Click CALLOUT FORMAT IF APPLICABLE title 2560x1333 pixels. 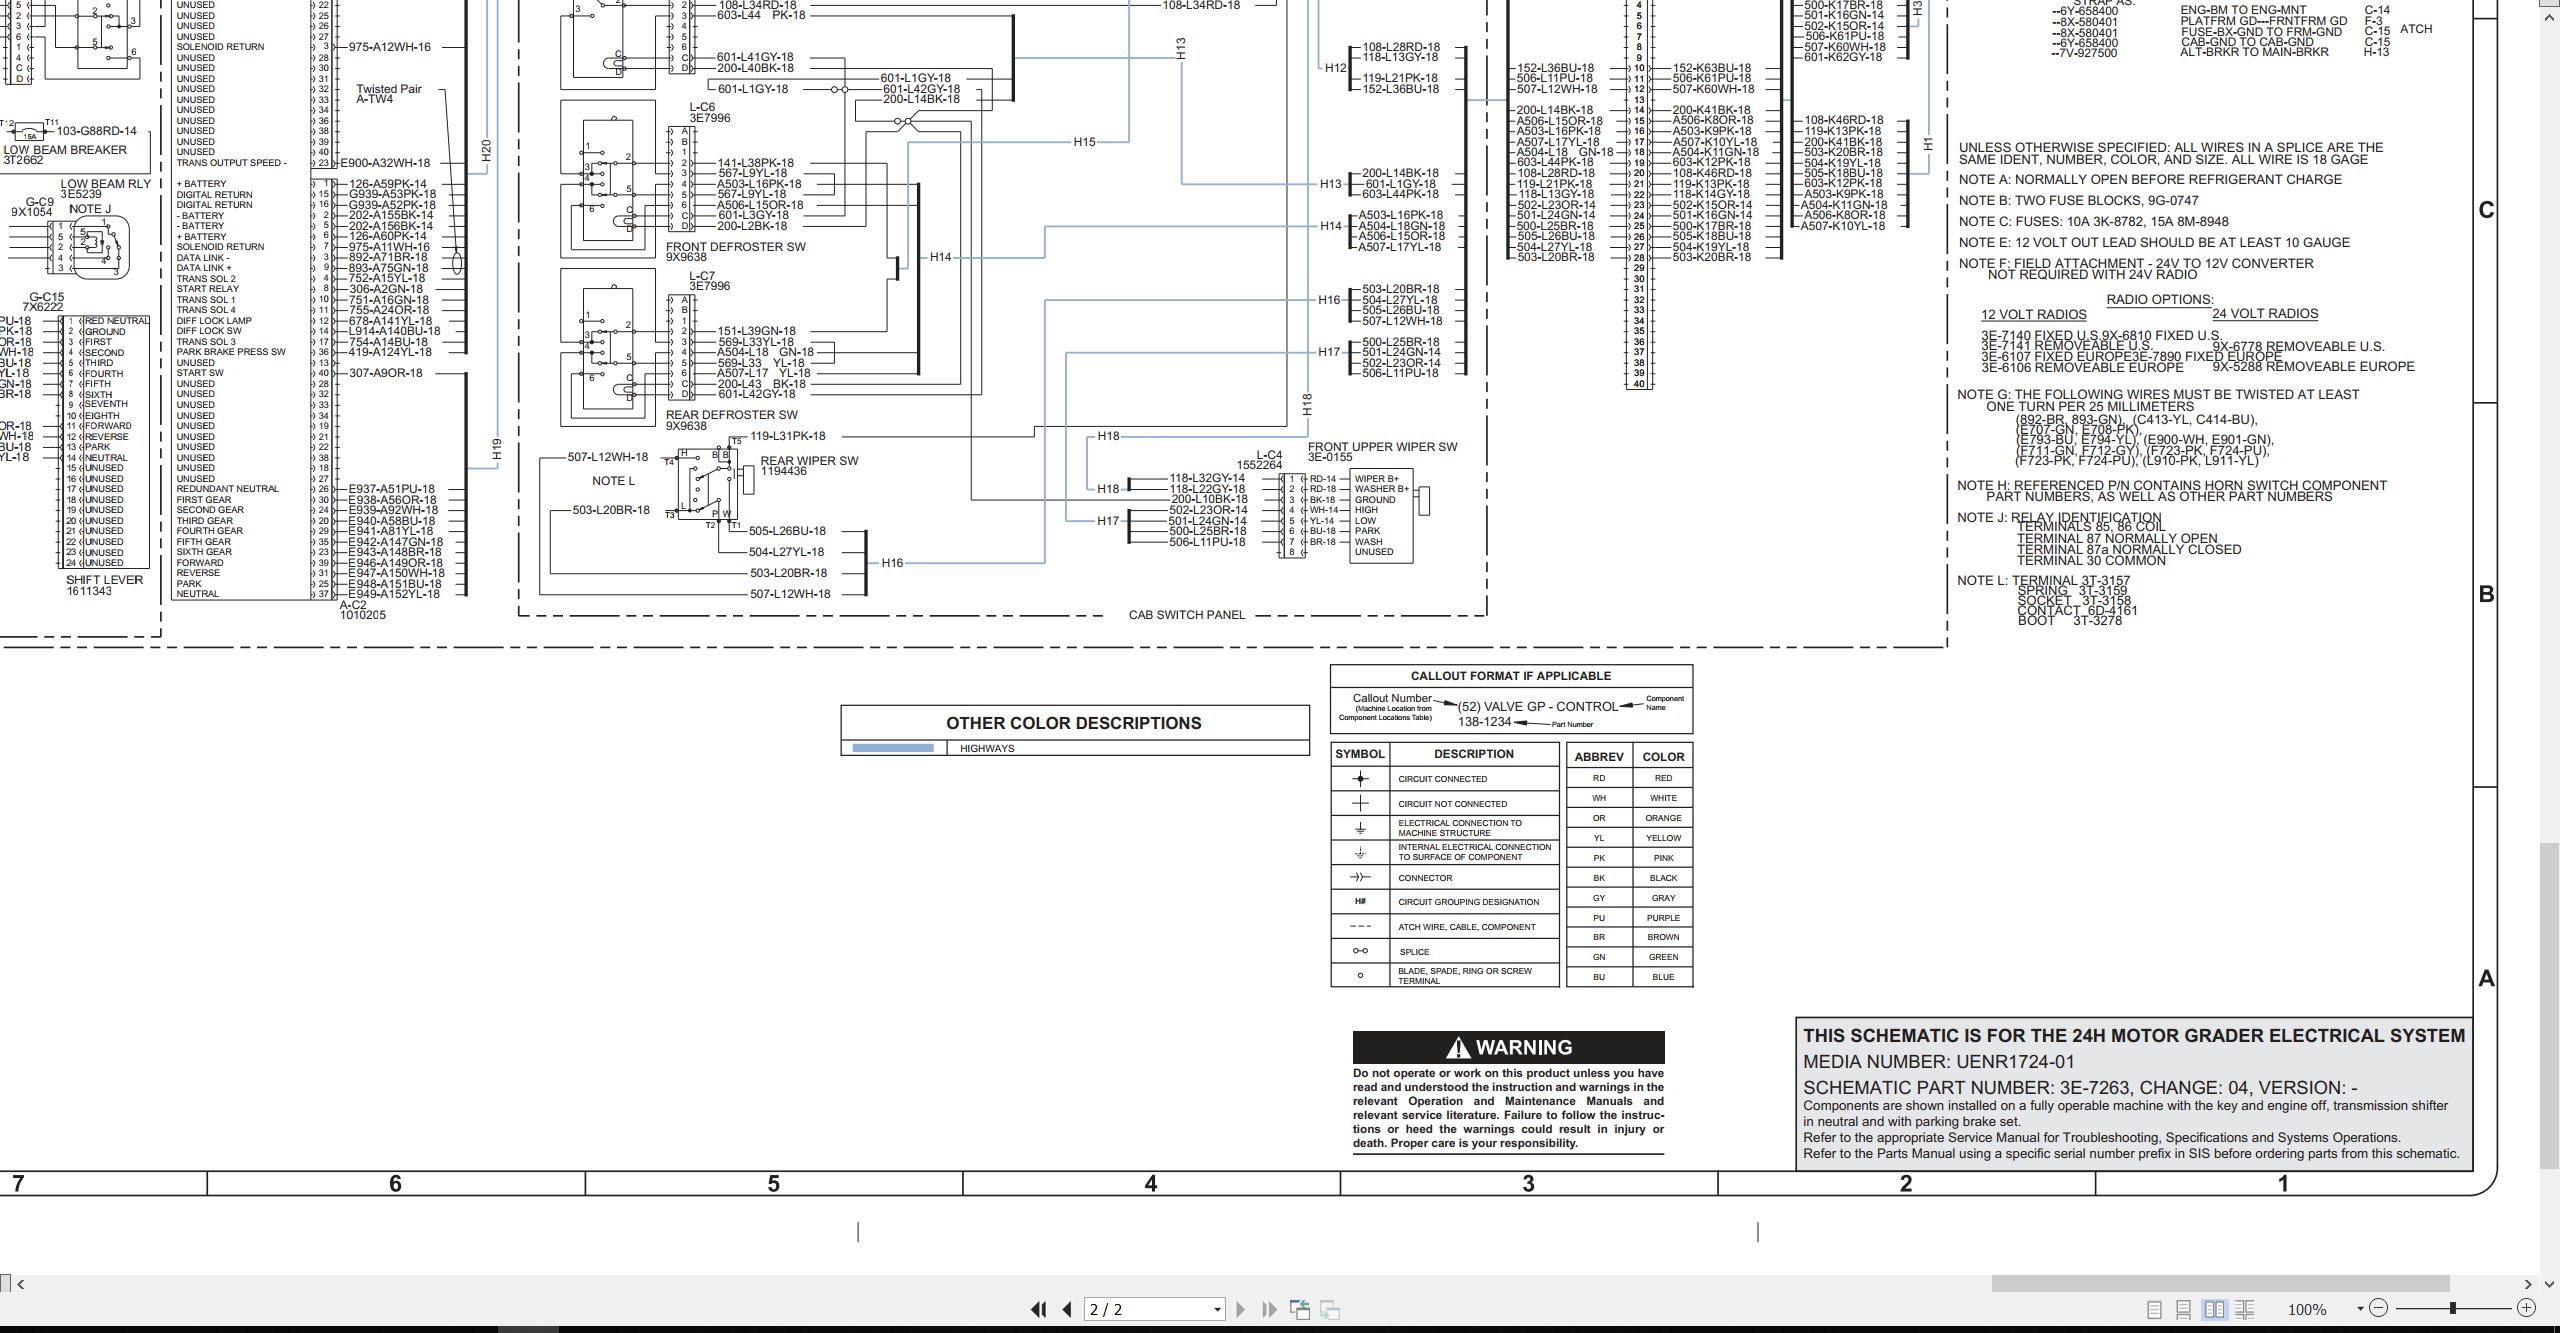point(1511,676)
